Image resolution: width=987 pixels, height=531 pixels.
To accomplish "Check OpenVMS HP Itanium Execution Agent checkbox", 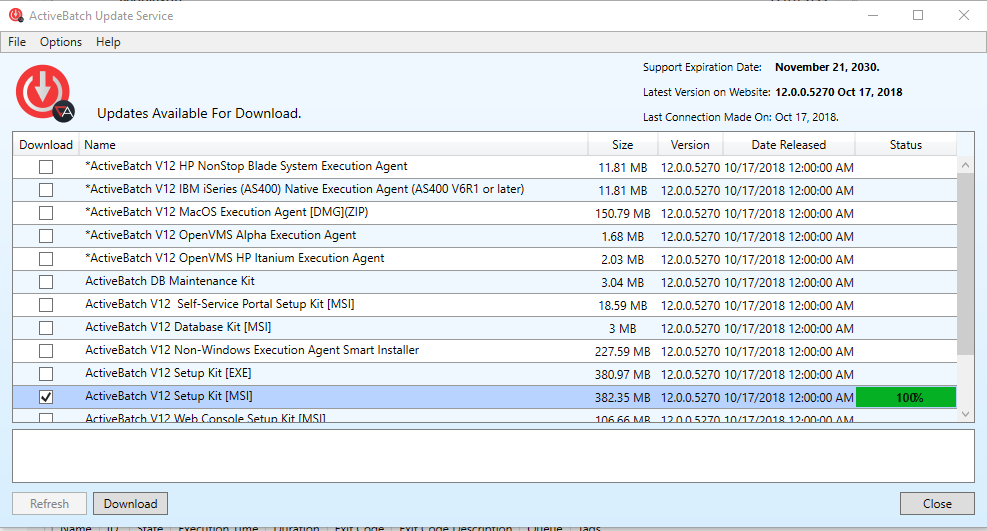I will point(46,259).
